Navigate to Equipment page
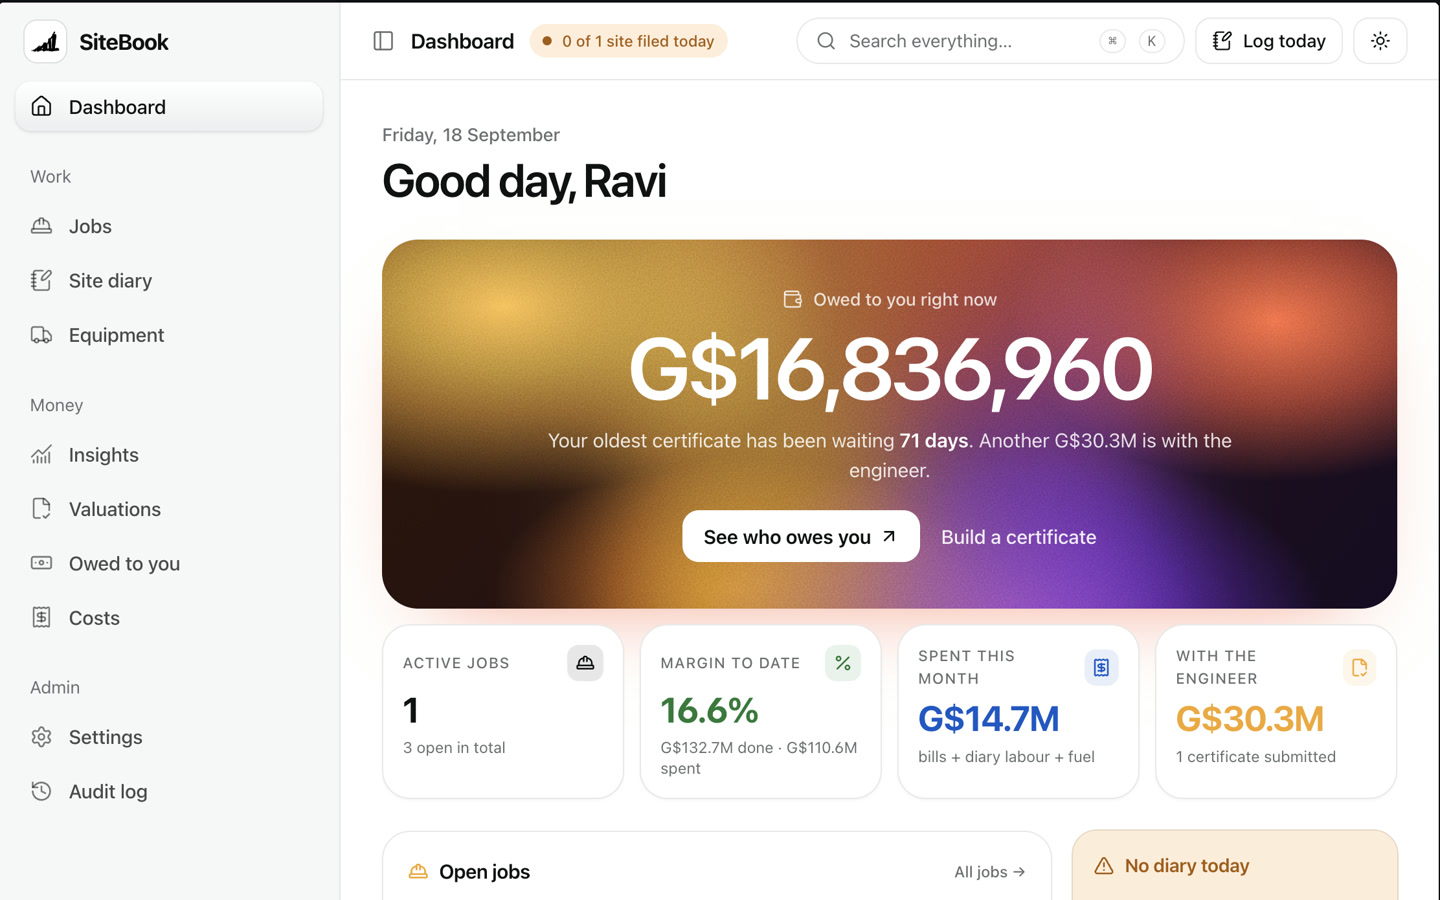 169,335
